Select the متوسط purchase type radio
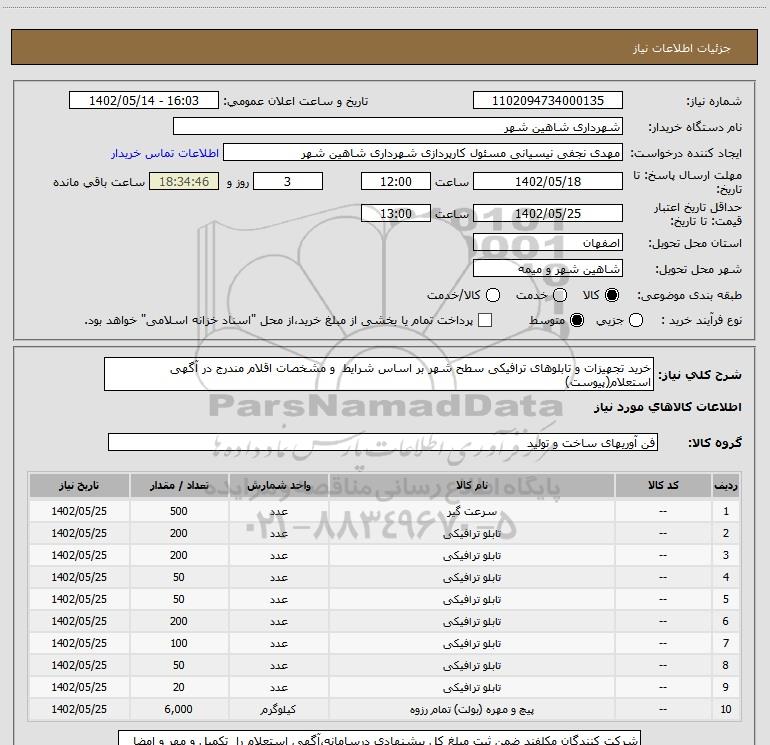This screenshot has height=745, width=770. tap(577, 320)
